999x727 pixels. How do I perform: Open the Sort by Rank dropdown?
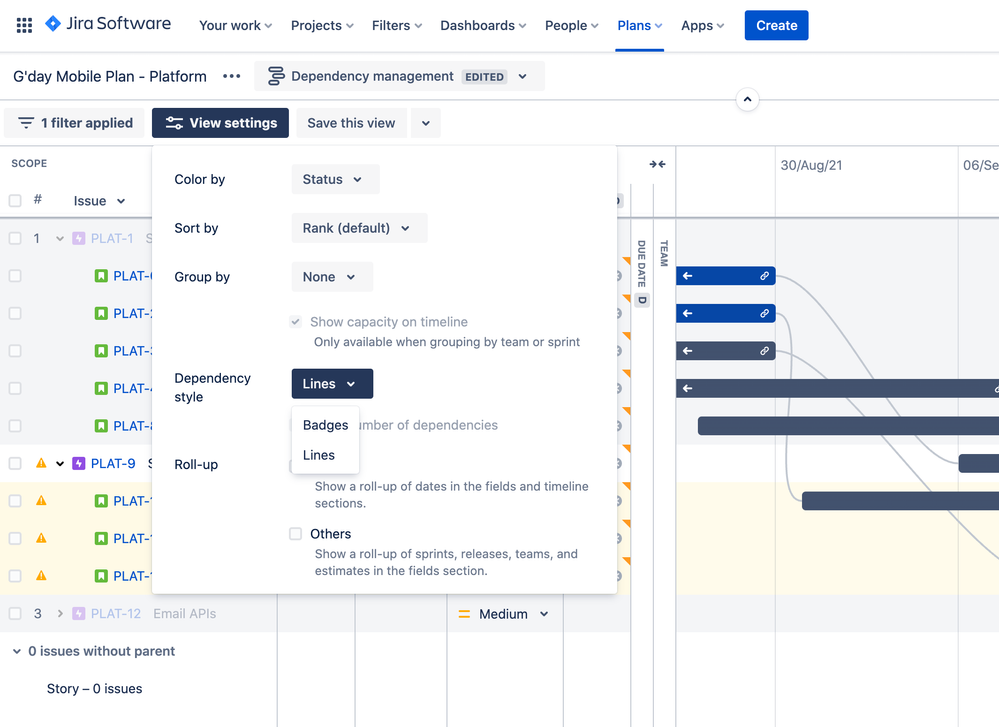[x=359, y=228]
